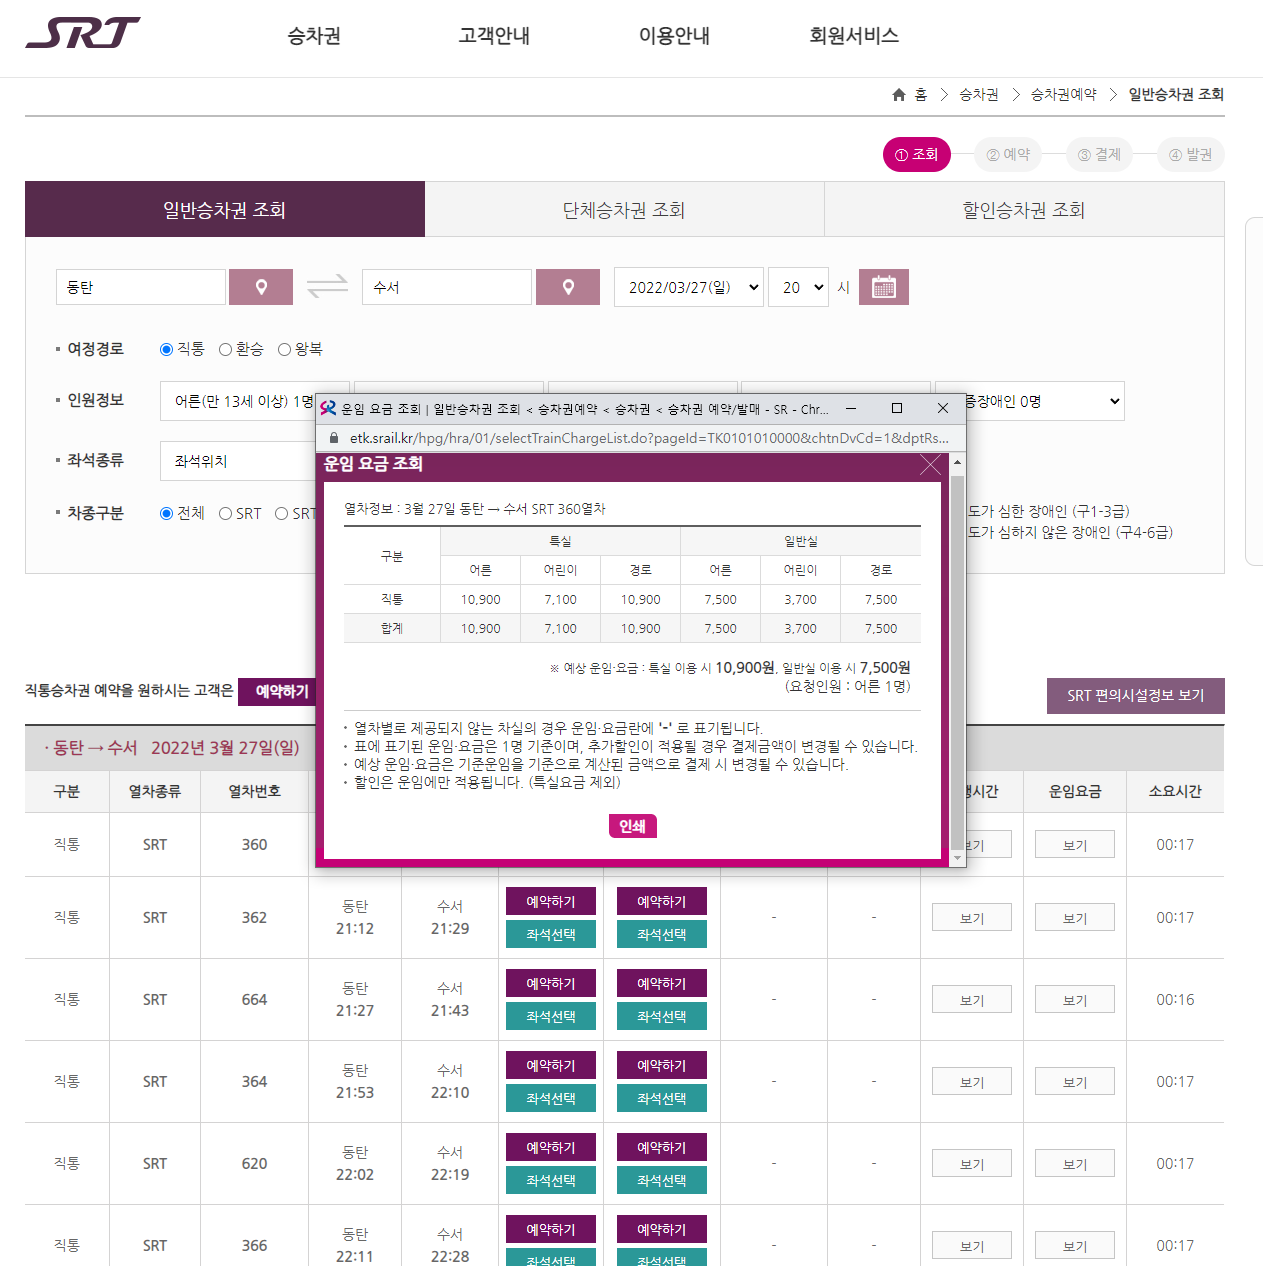Click 특실 어른 직통 fare 10,900
The image size is (1263, 1266).
(481, 599)
